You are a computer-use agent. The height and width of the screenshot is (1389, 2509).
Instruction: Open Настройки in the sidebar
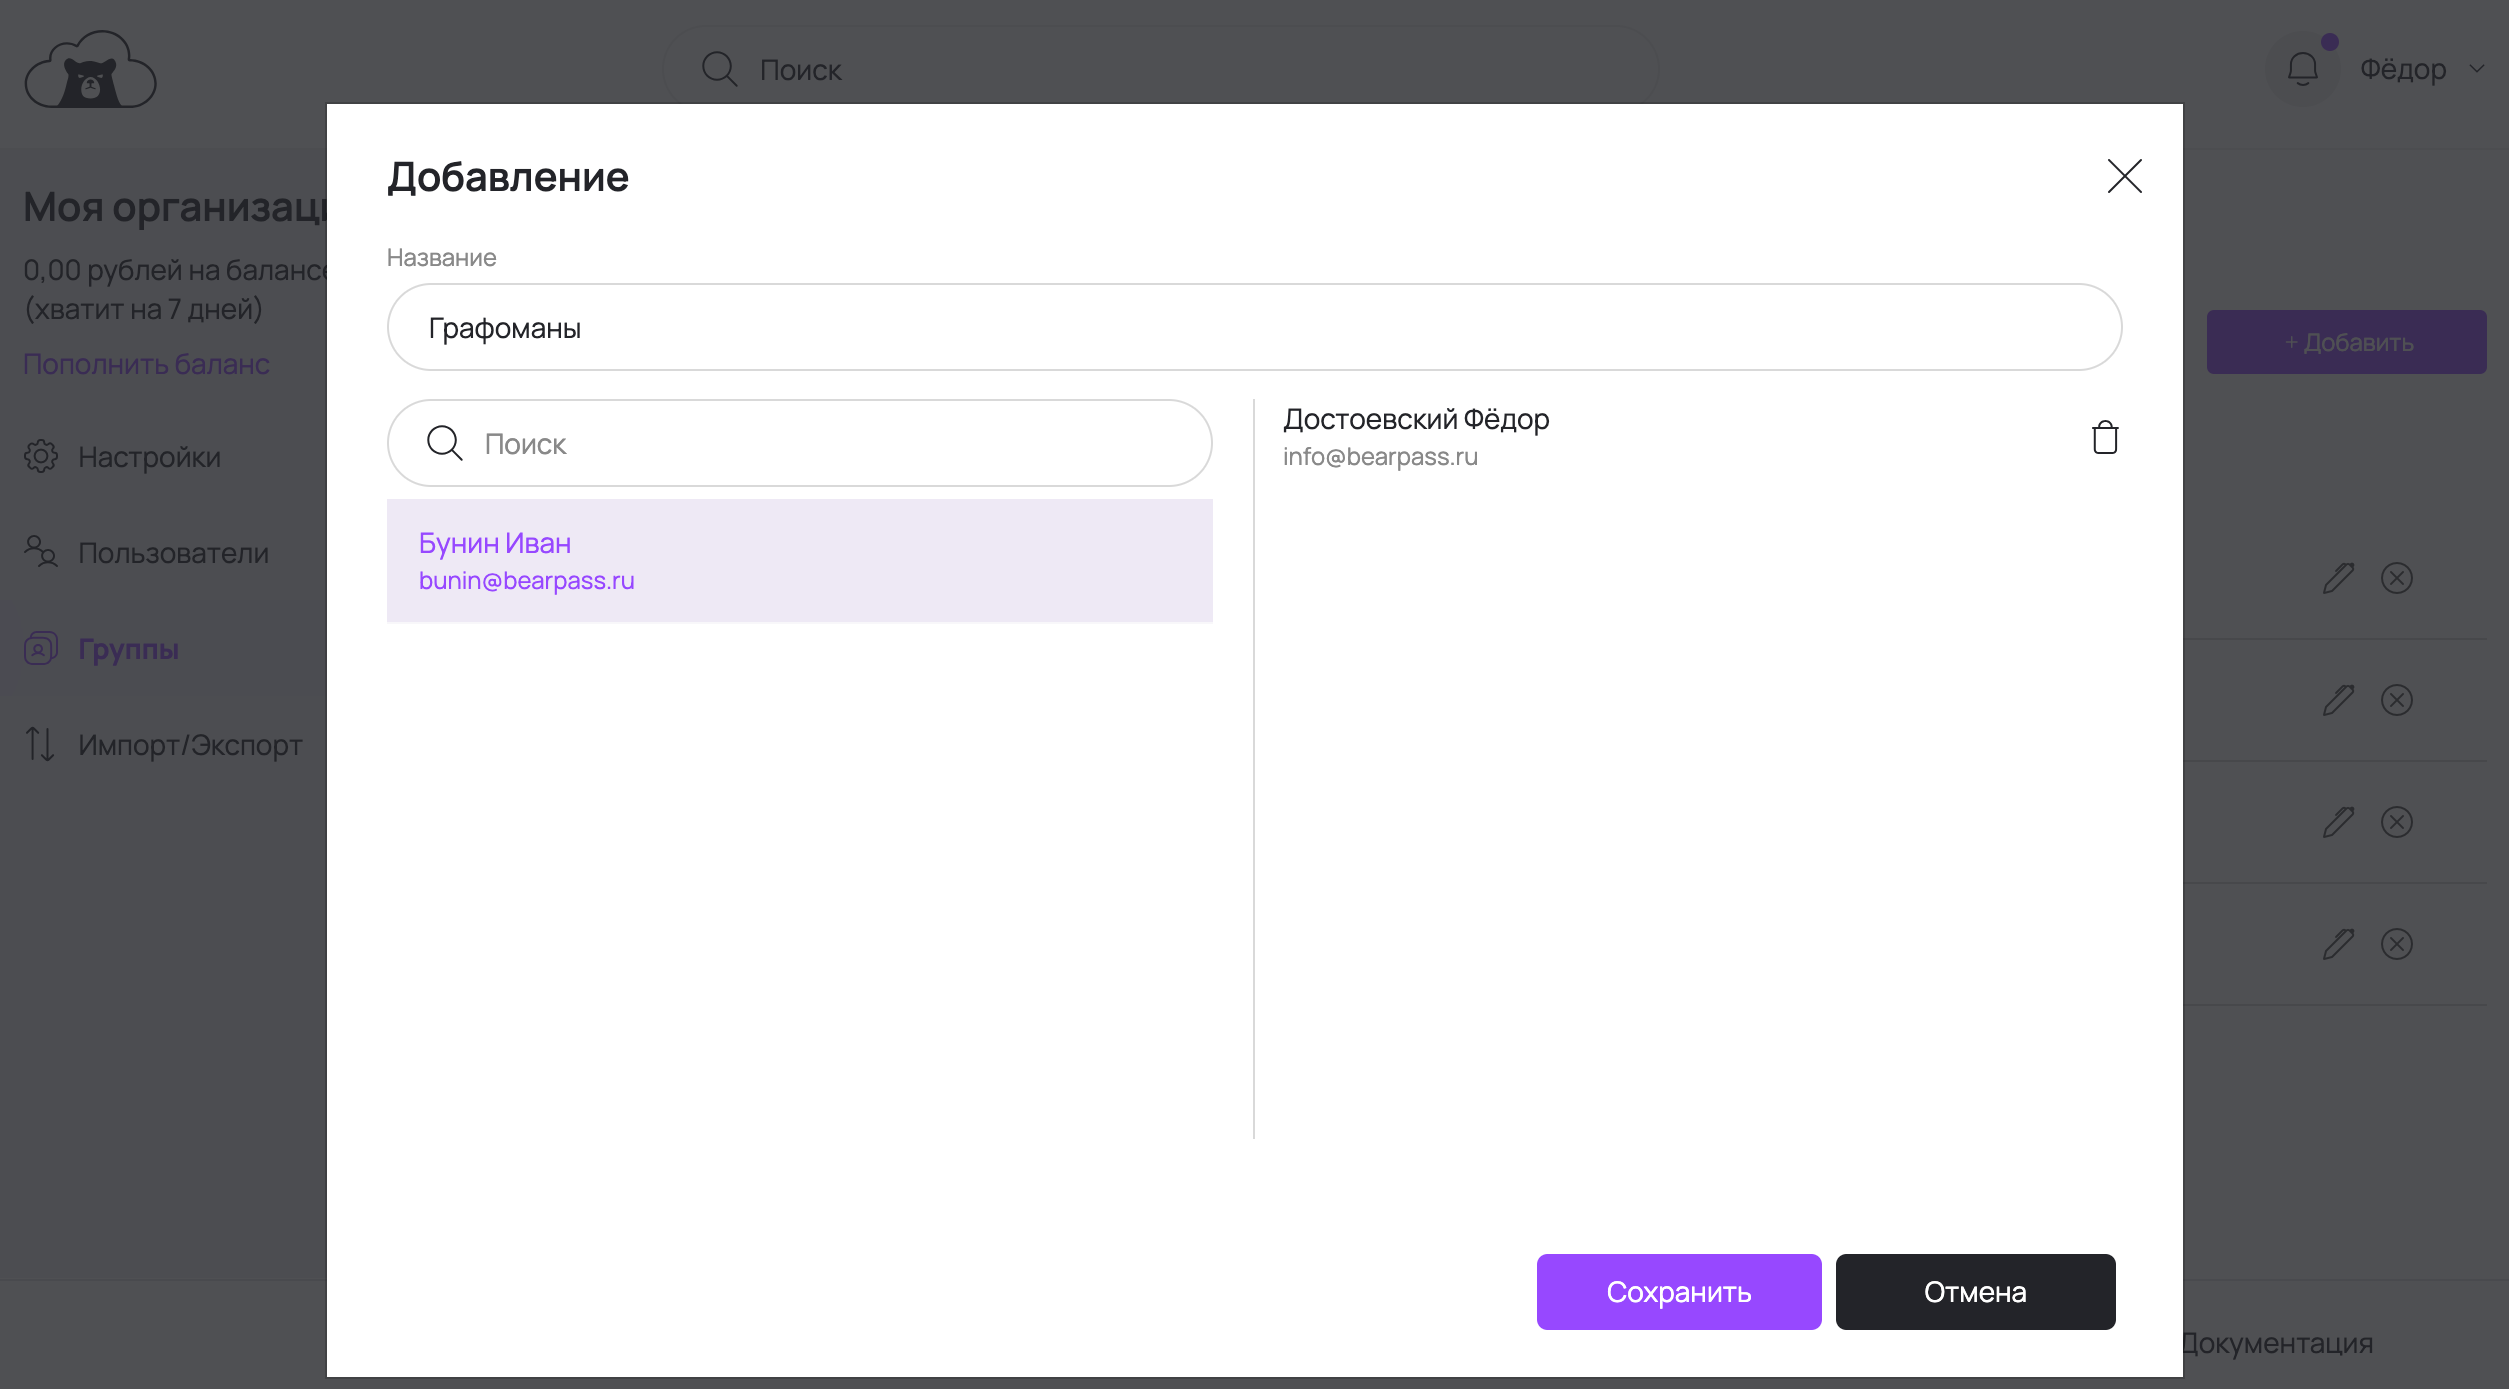149,457
